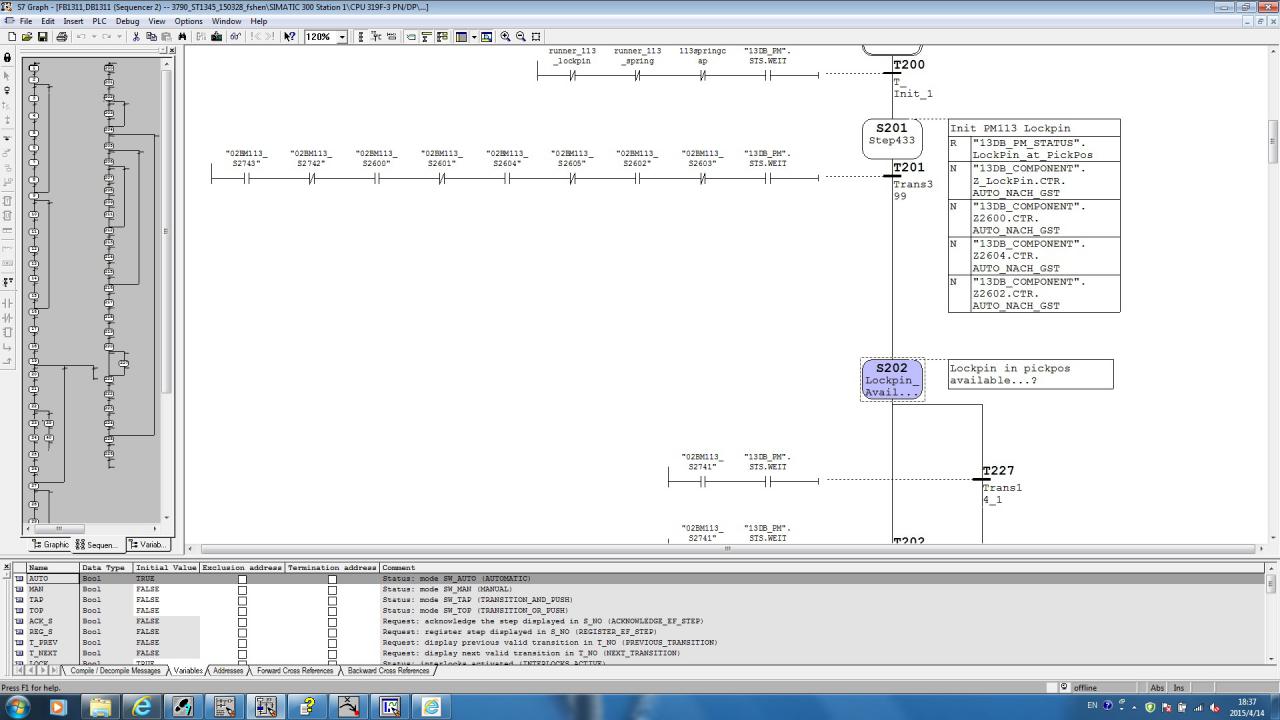This screenshot has width=1280, height=720.
Task: Tick the Exclusion address checkbox for AUTO
Action: tap(242, 579)
